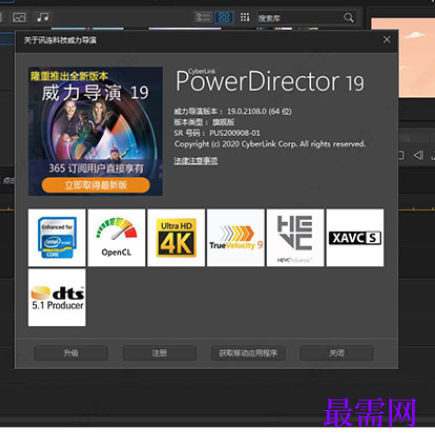Click the Upgrade (升级) button
The image size is (435, 444).
tap(71, 353)
